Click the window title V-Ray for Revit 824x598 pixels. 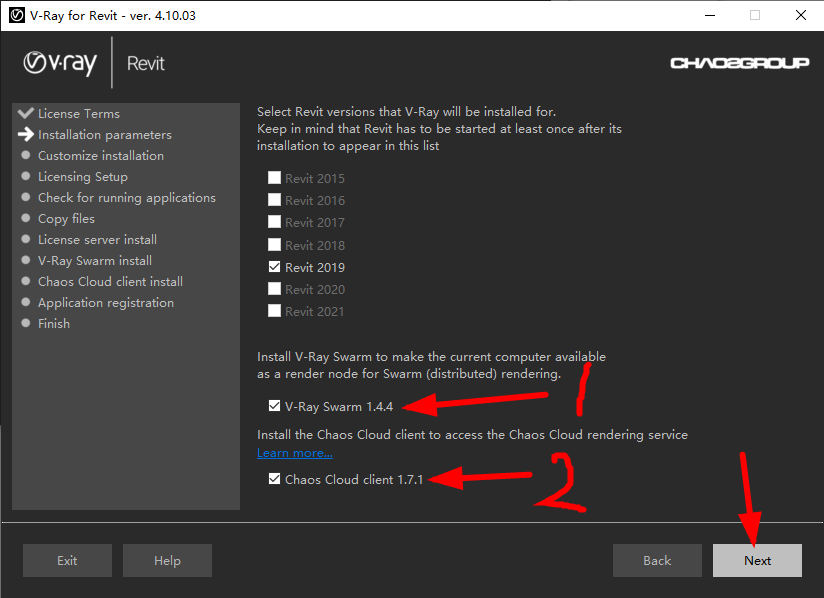pos(113,16)
